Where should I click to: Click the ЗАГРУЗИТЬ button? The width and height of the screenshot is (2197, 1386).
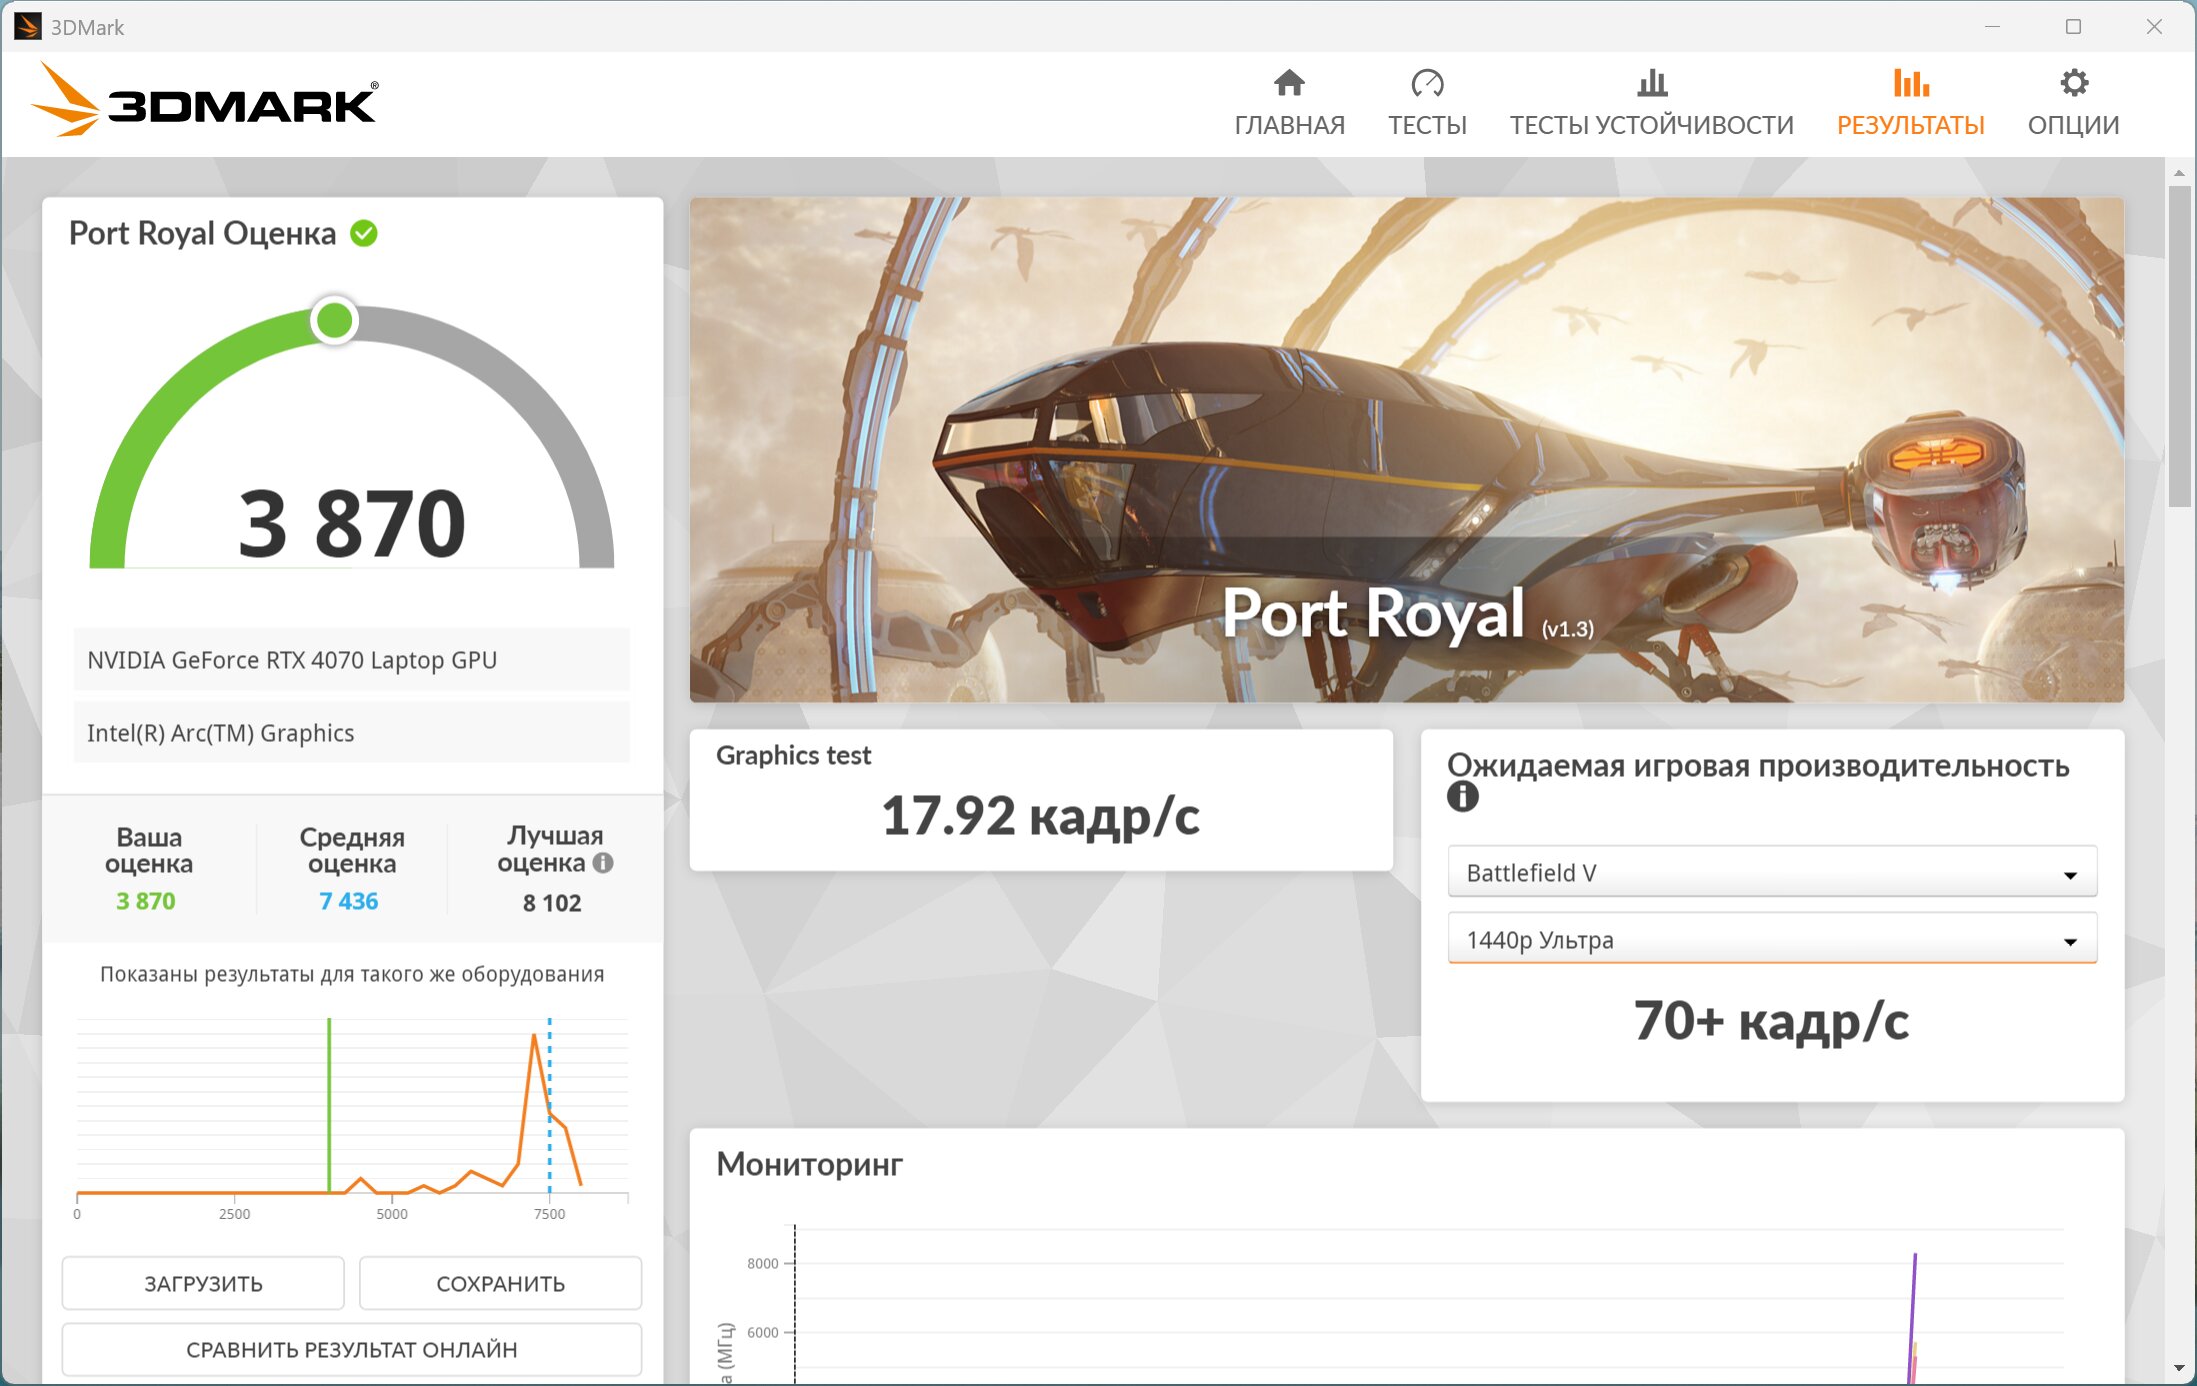203,1283
